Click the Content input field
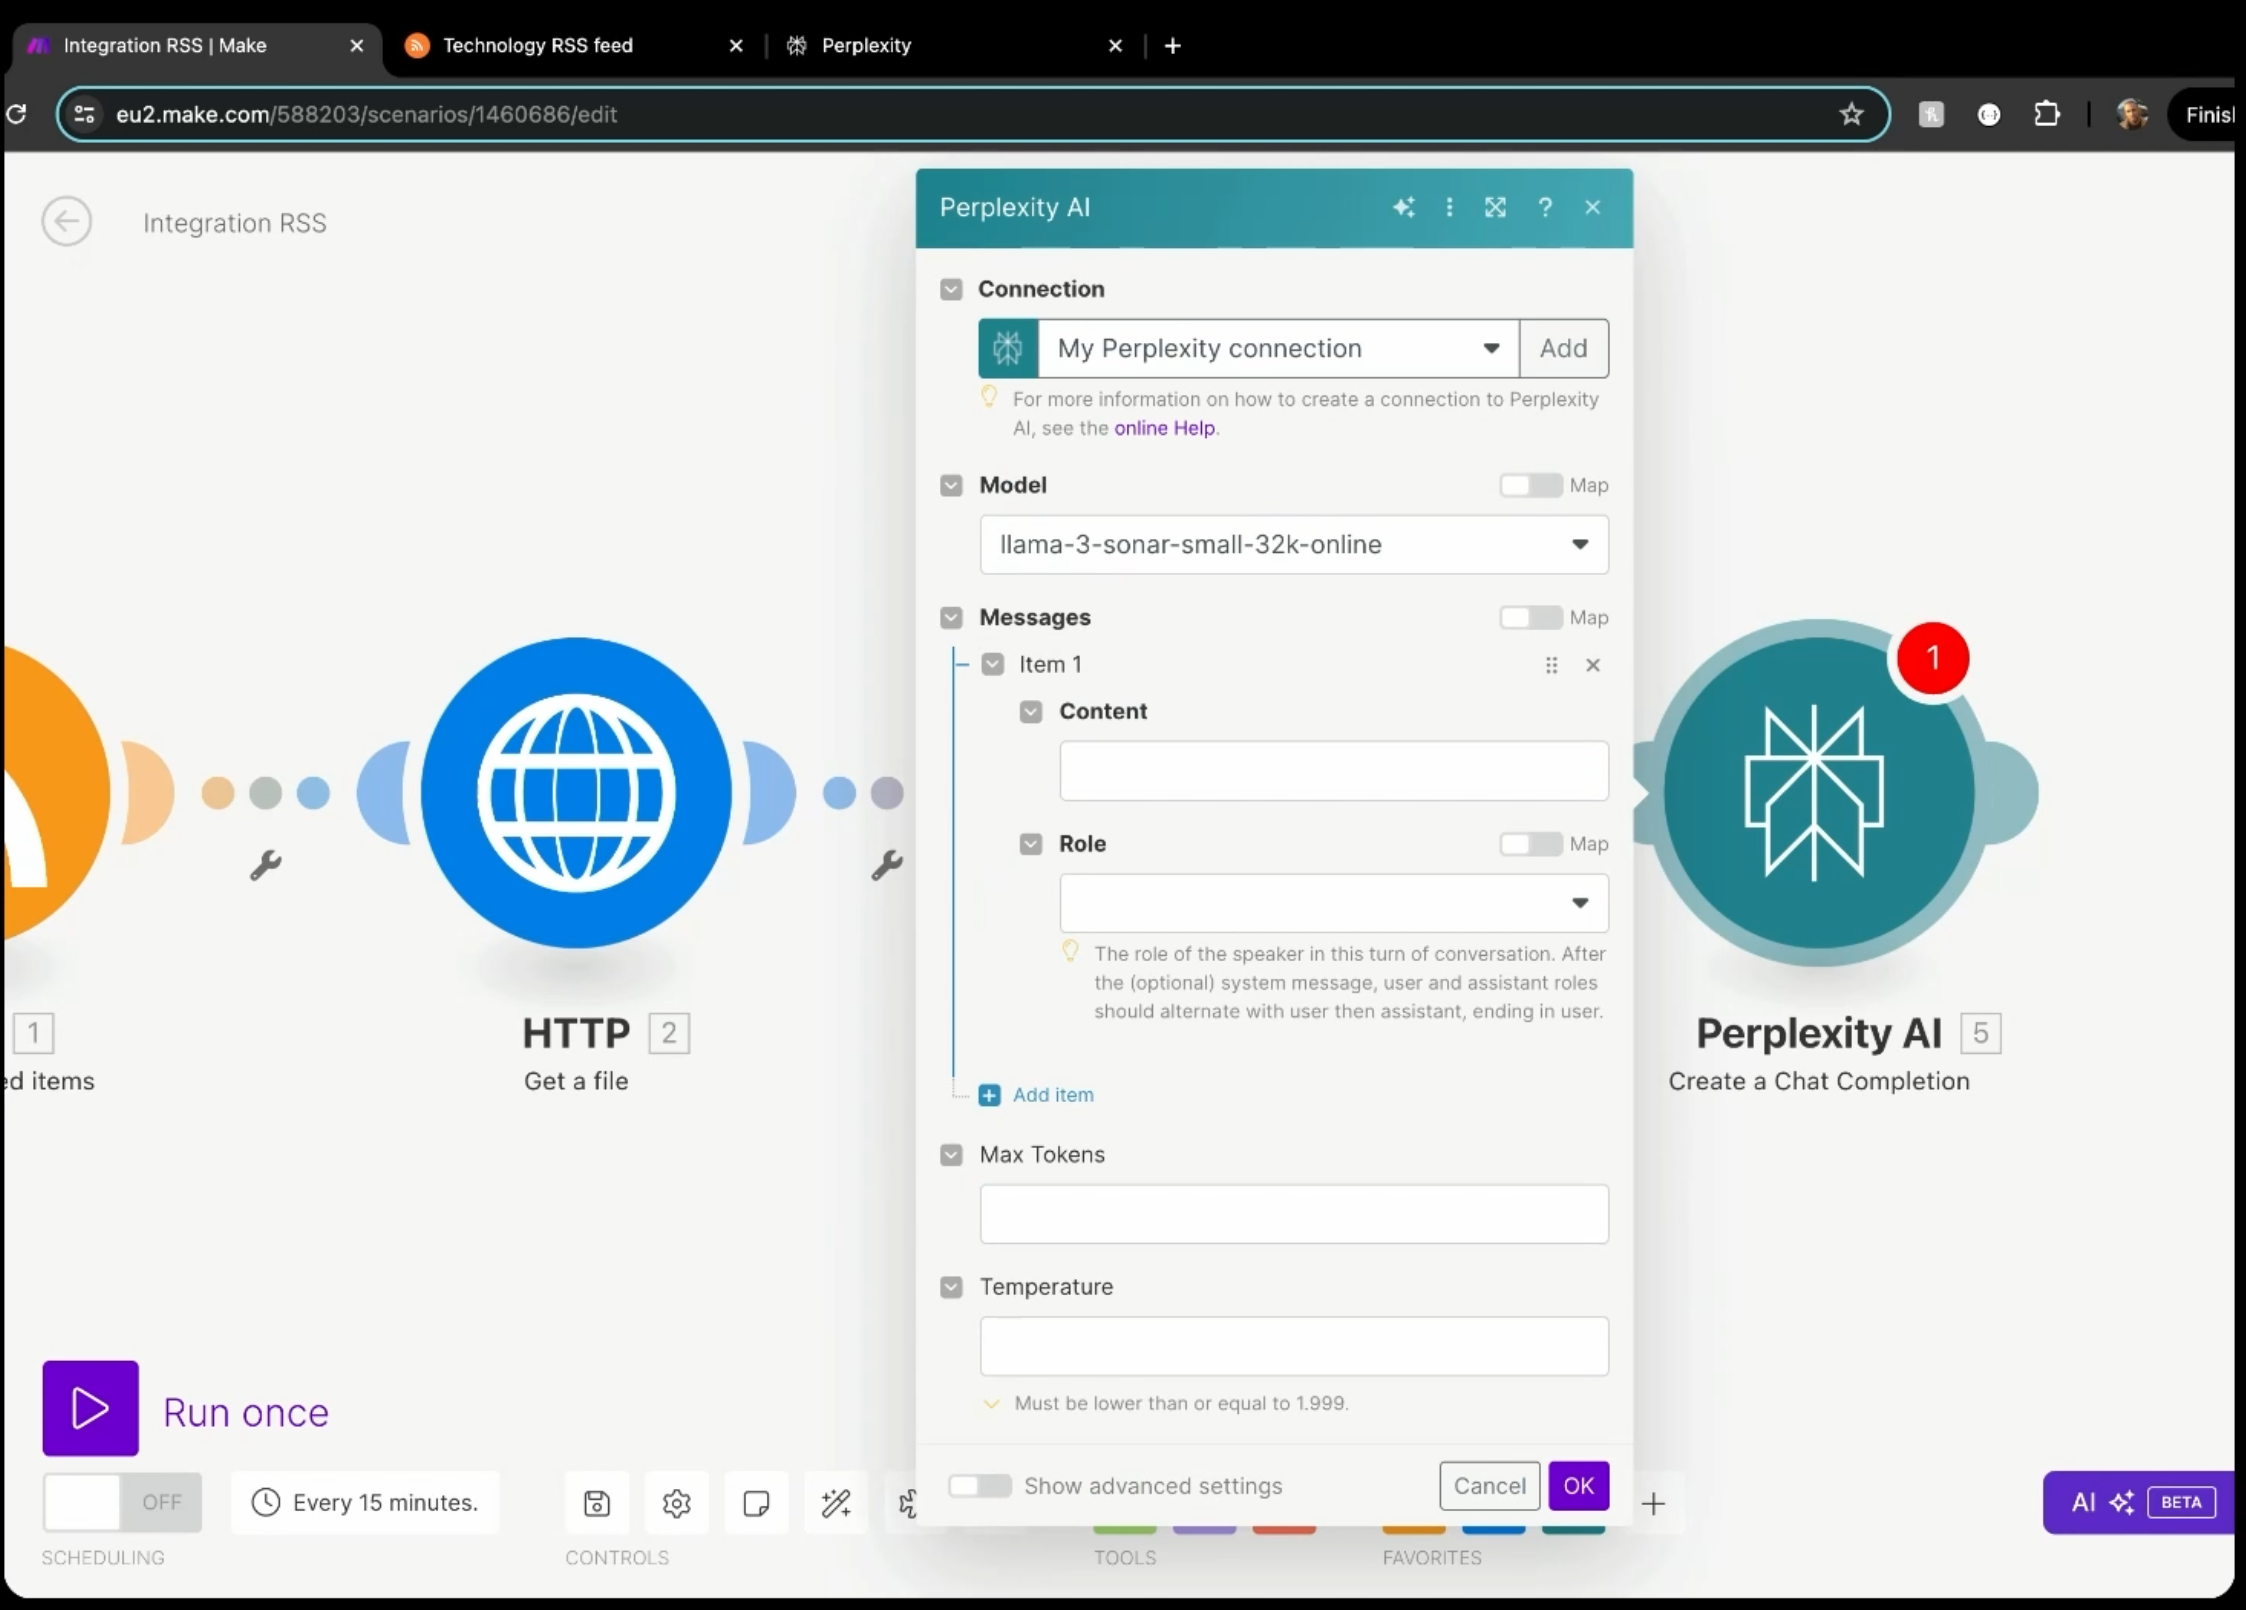Screen dimensions: 2246x1610 (1333, 771)
